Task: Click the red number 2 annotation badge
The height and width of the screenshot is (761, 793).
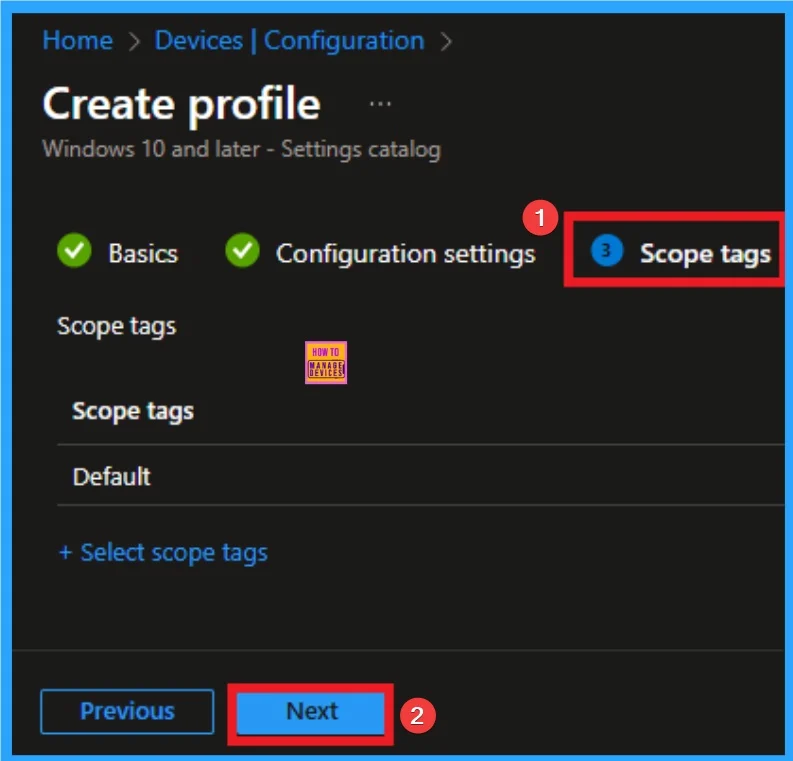Action: [x=418, y=716]
